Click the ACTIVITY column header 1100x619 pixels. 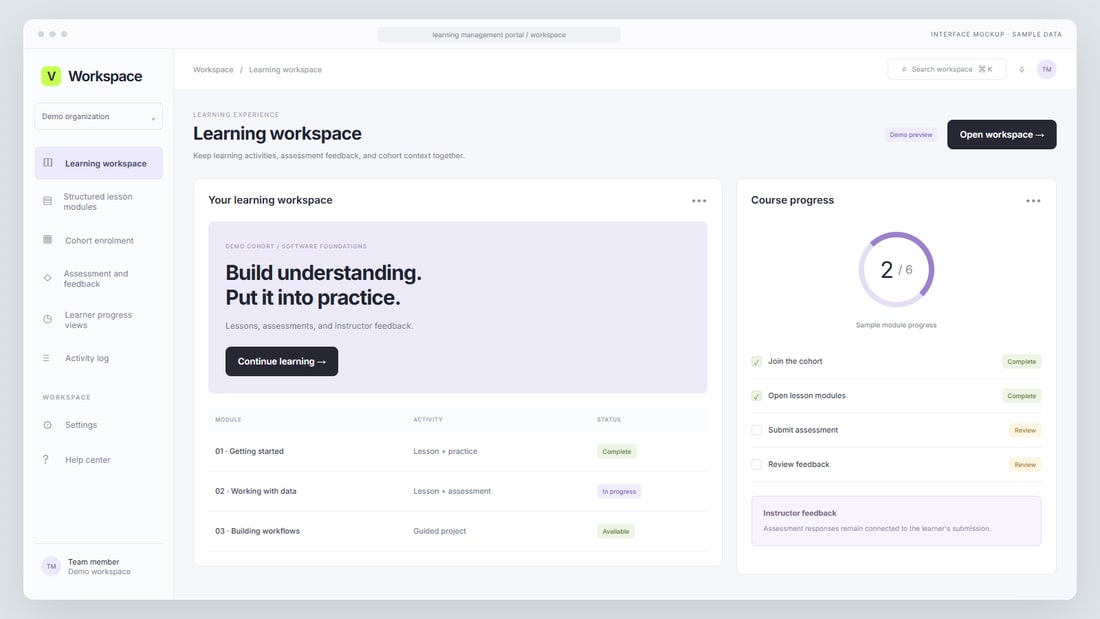(x=428, y=420)
